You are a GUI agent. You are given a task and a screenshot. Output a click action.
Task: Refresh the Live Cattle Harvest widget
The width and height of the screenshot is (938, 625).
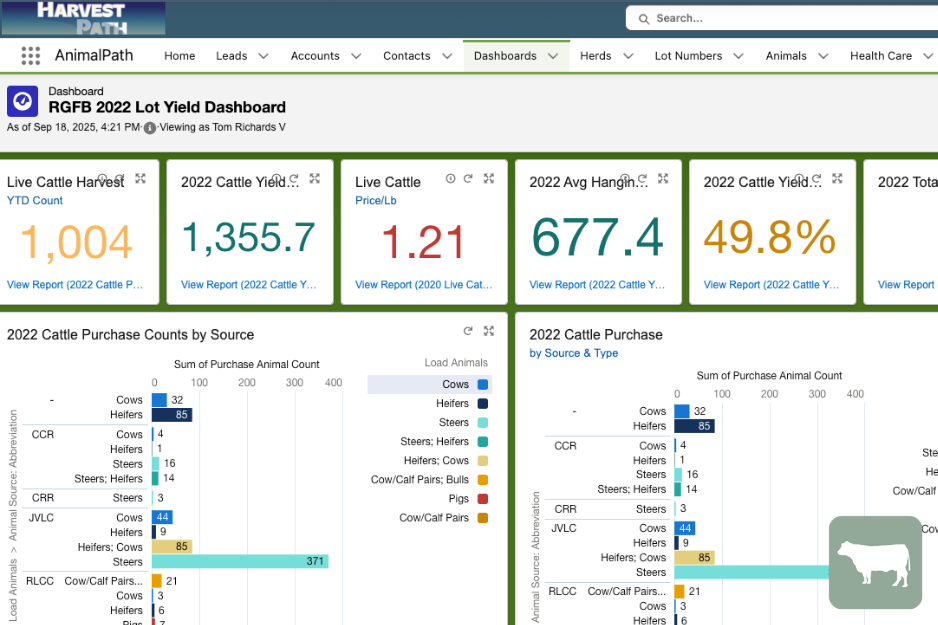click(120, 178)
